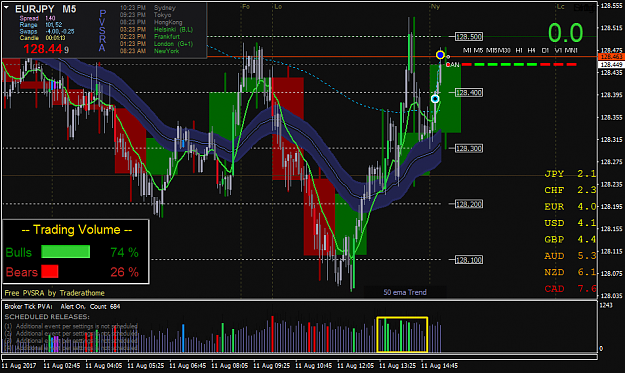Screen dimensions: 625x373
Task: Click the 128.200 price level label
Action: (469, 204)
